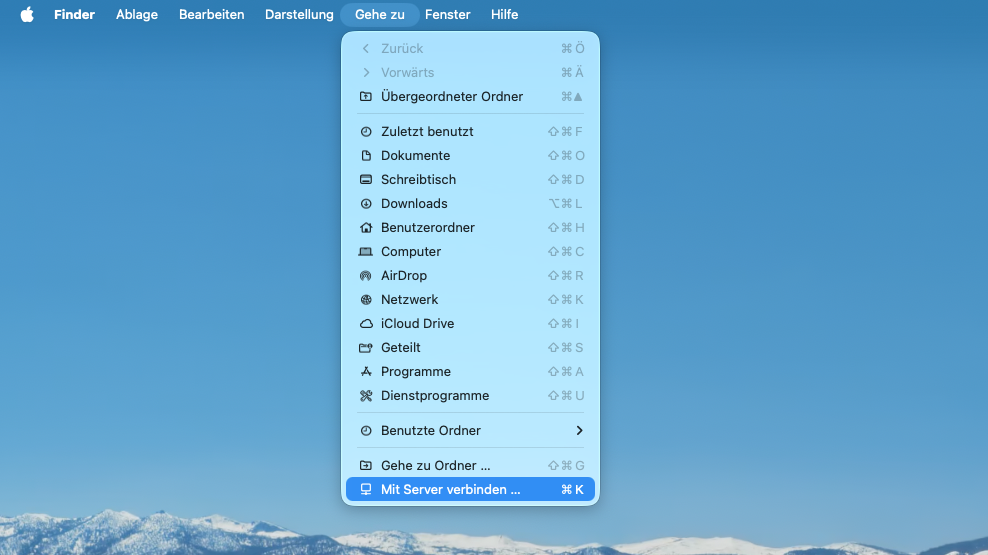Open the Ablage menu

pyautogui.click(x=137, y=15)
